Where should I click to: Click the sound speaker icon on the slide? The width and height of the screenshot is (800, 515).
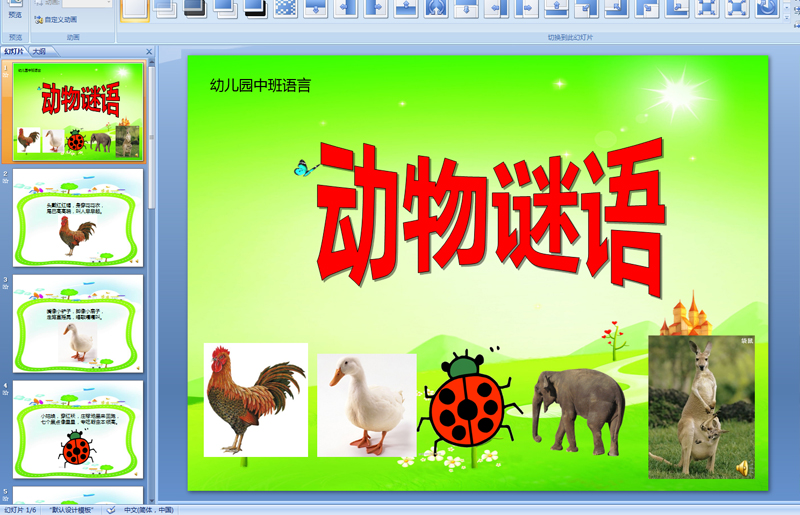[742, 467]
